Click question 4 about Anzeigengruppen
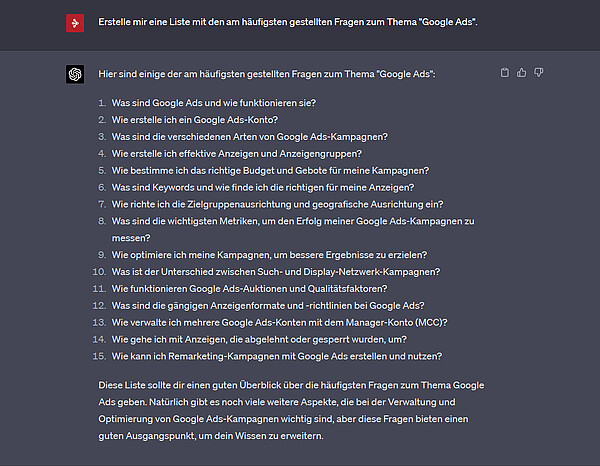This screenshot has height=466, width=600. [x=236, y=153]
